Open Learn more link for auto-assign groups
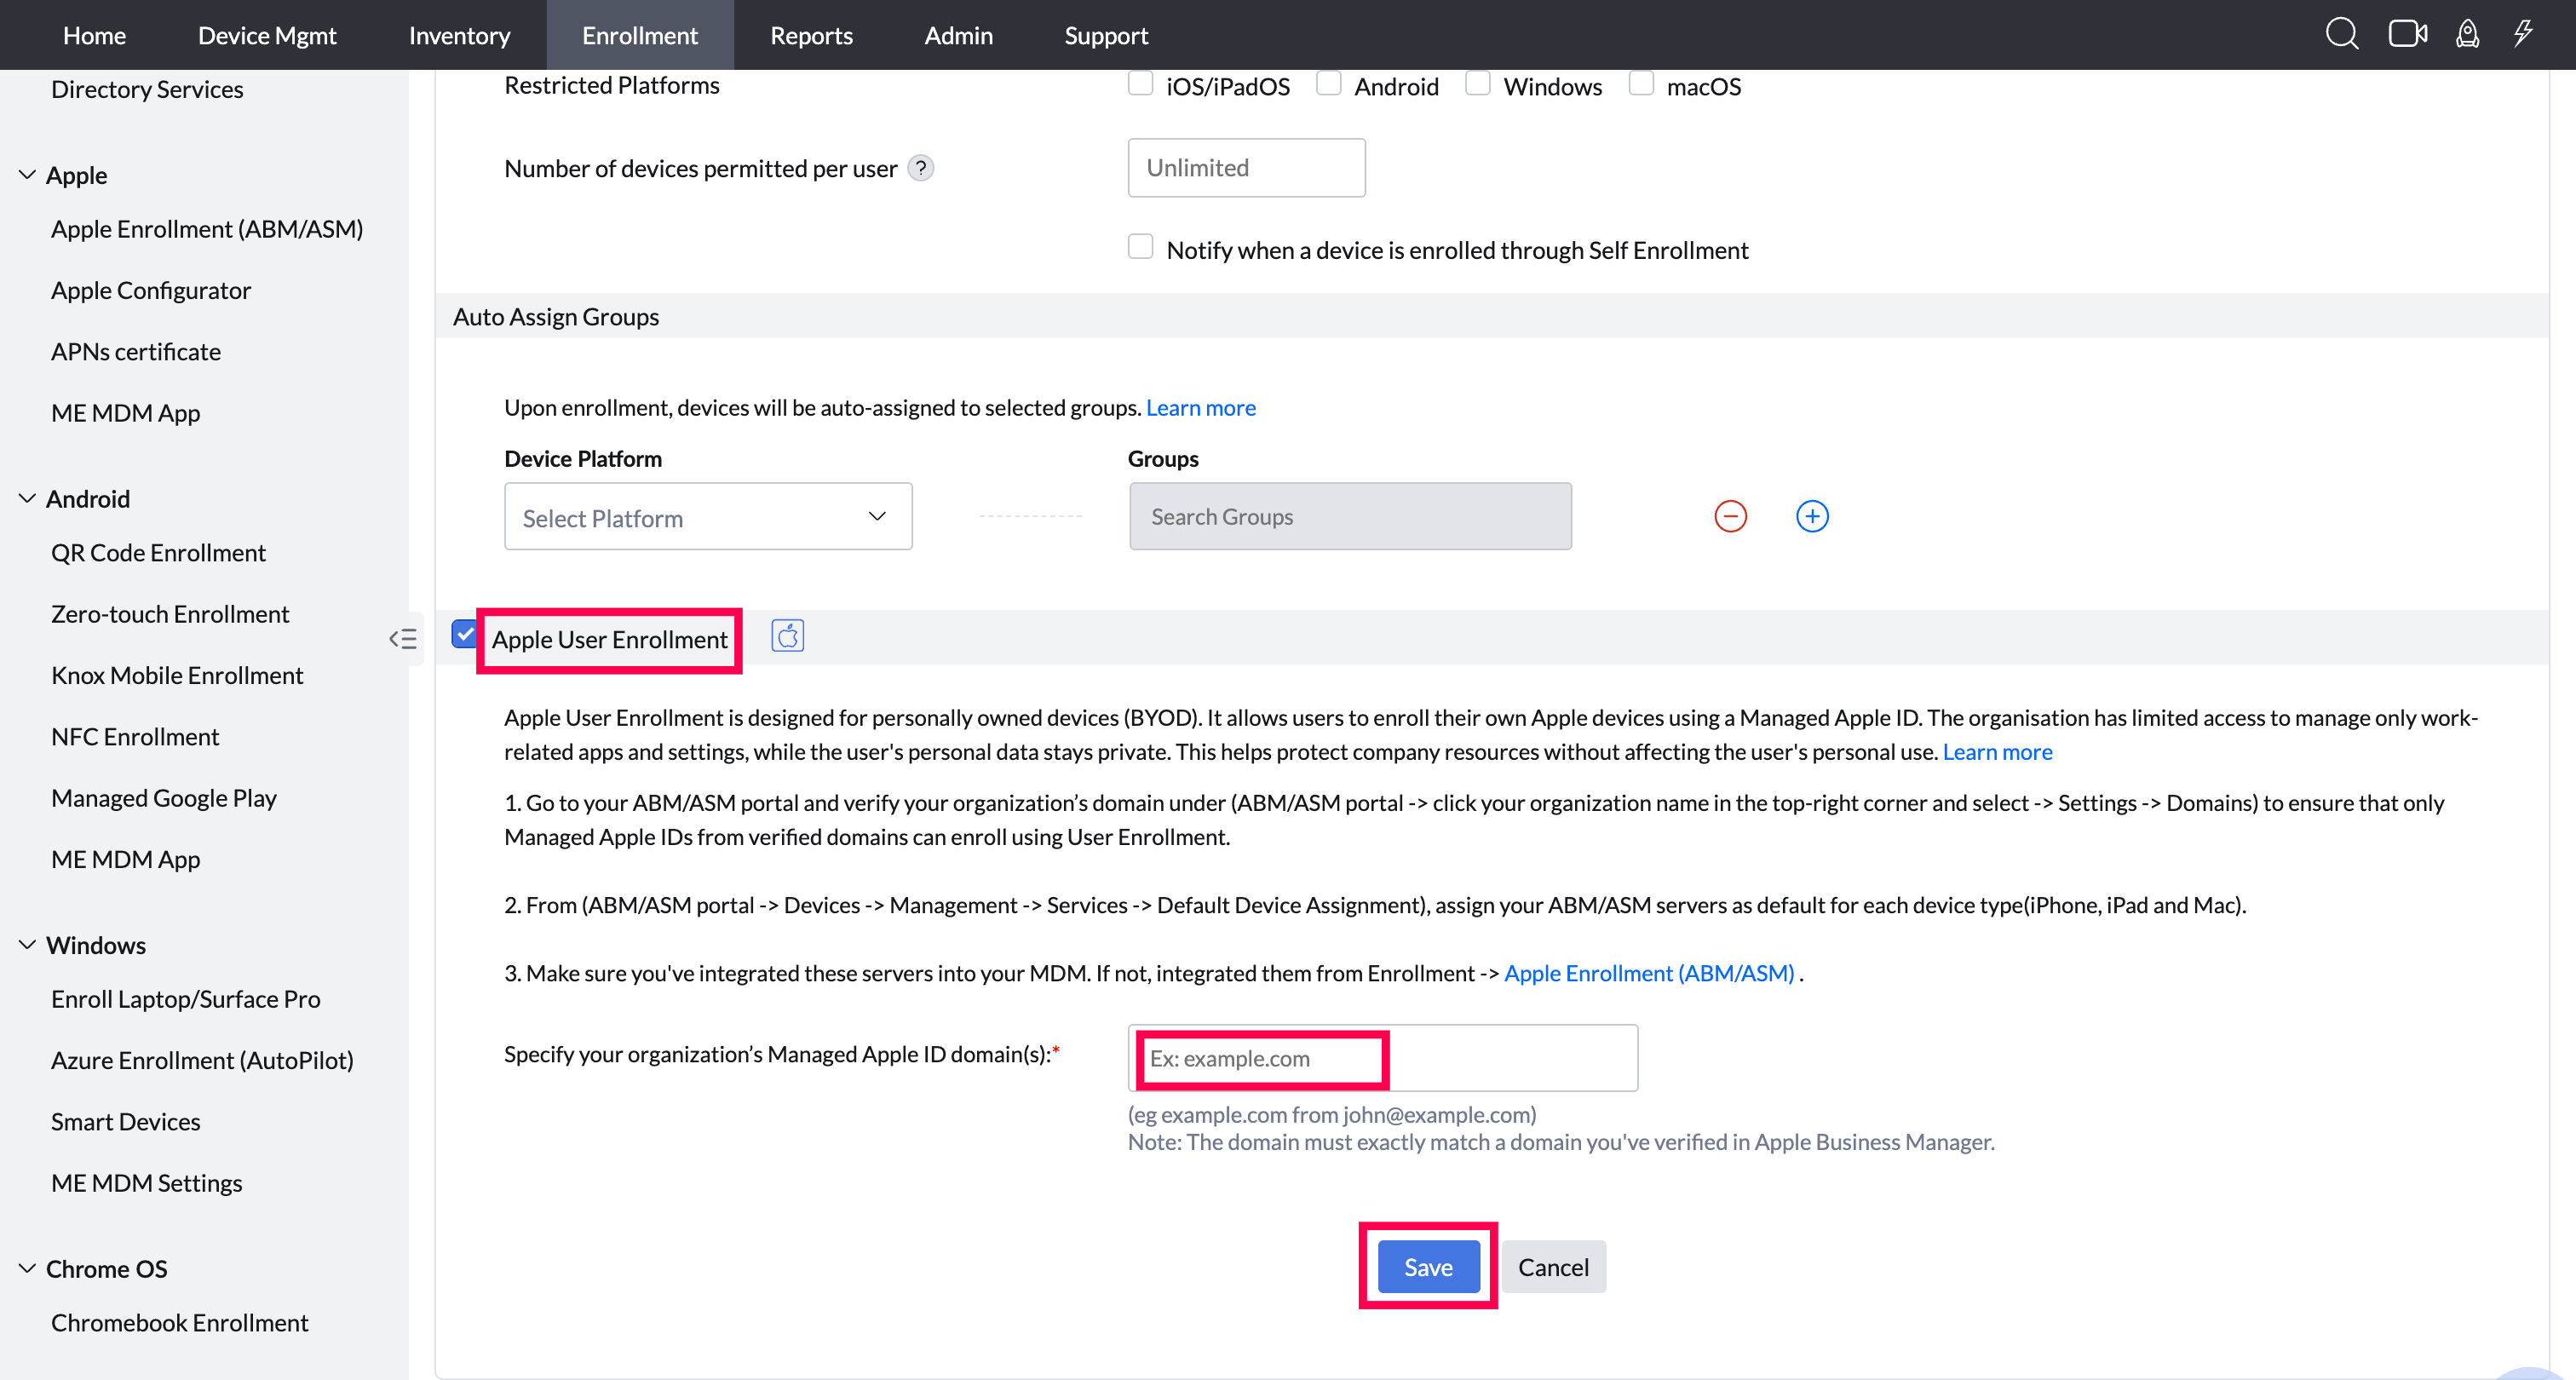The image size is (2576, 1380). (x=1200, y=408)
